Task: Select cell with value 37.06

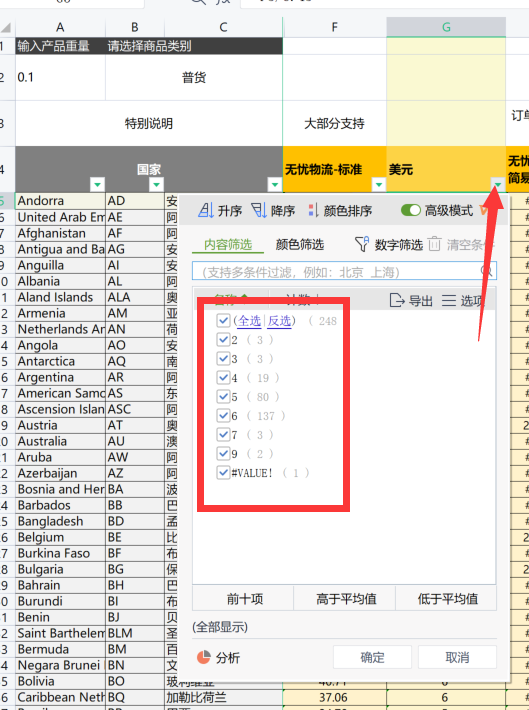Action: (x=334, y=697)
